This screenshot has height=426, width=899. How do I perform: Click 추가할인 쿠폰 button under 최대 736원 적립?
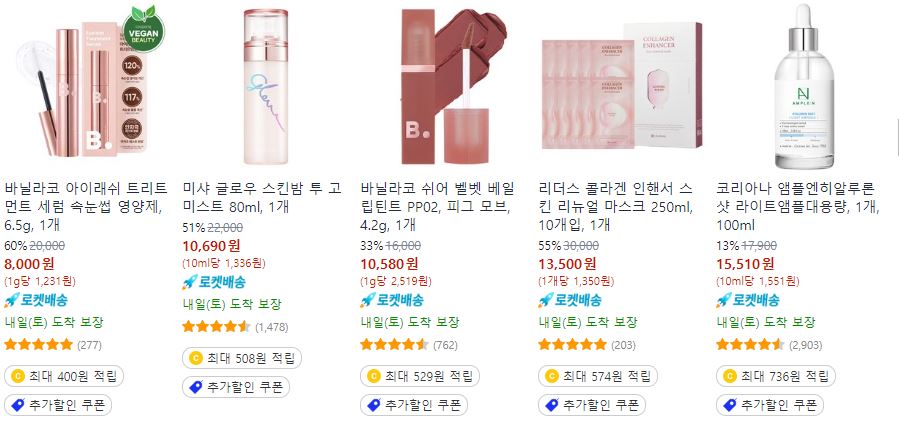point(770,405)
